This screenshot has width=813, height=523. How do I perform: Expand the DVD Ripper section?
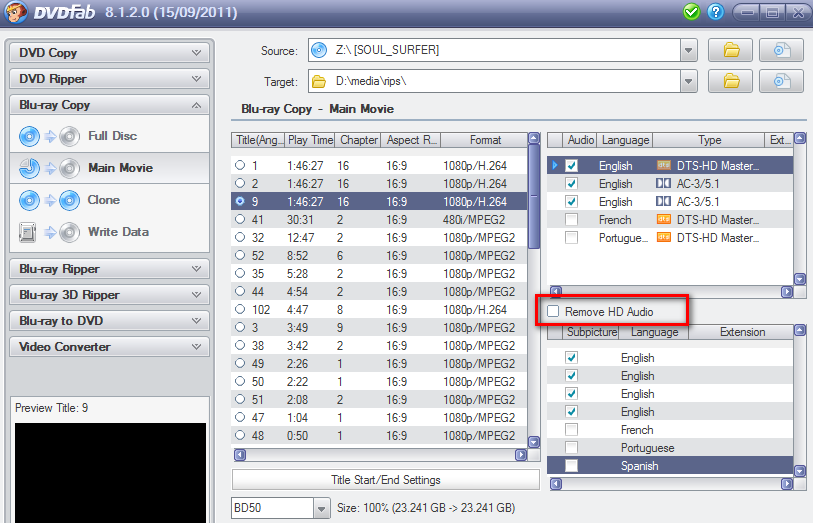tap(109, 79)
